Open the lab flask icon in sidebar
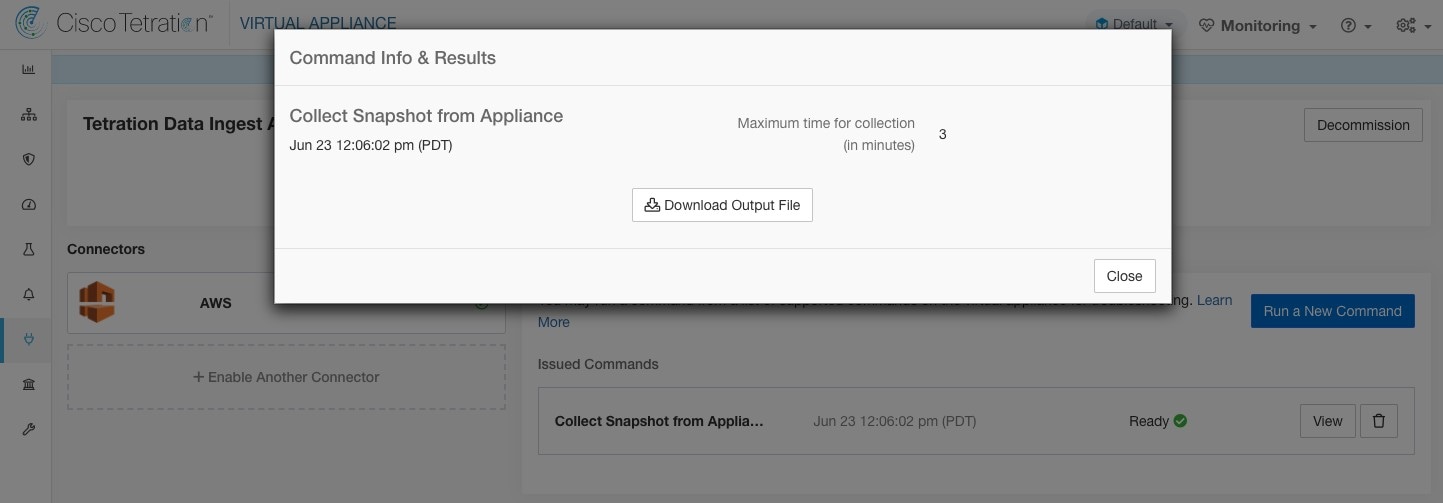Viewport: 1443px width, 503px height. coord(28,249)
